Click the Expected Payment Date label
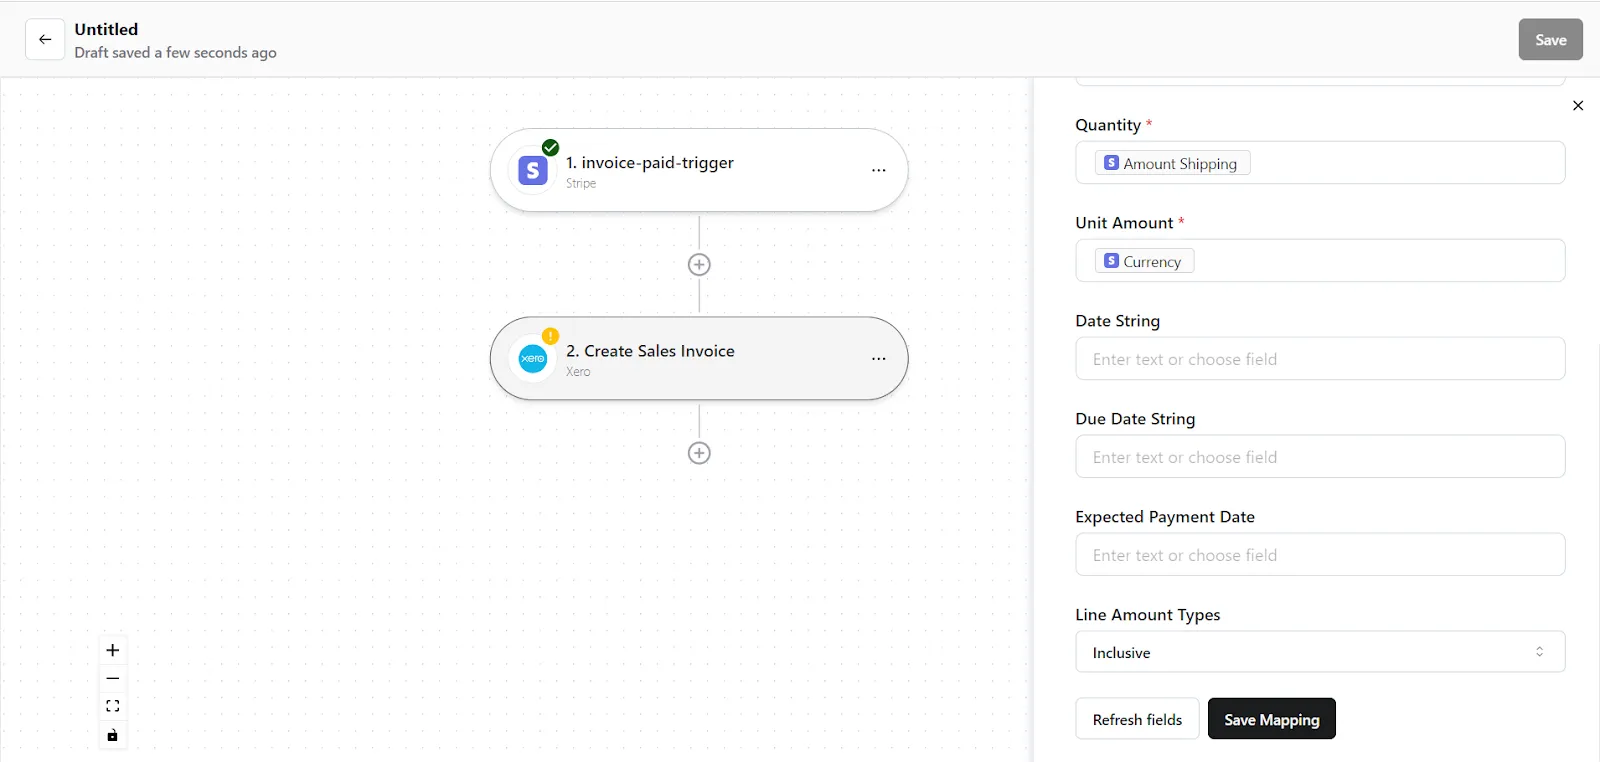 [x=1165, y=517]
